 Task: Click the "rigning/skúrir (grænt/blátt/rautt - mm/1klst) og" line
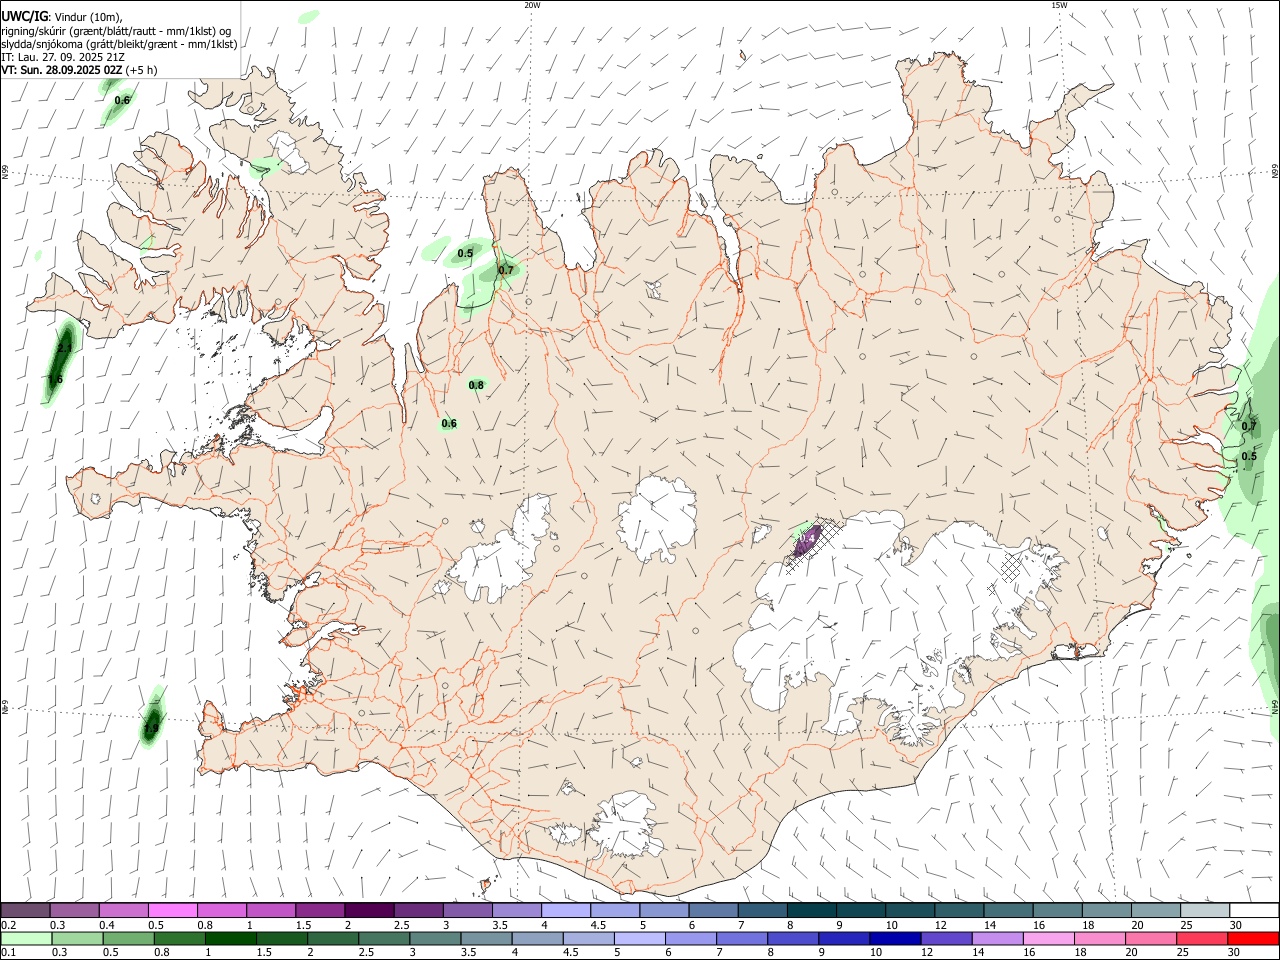pyautogui.click(x=116, y=31)
